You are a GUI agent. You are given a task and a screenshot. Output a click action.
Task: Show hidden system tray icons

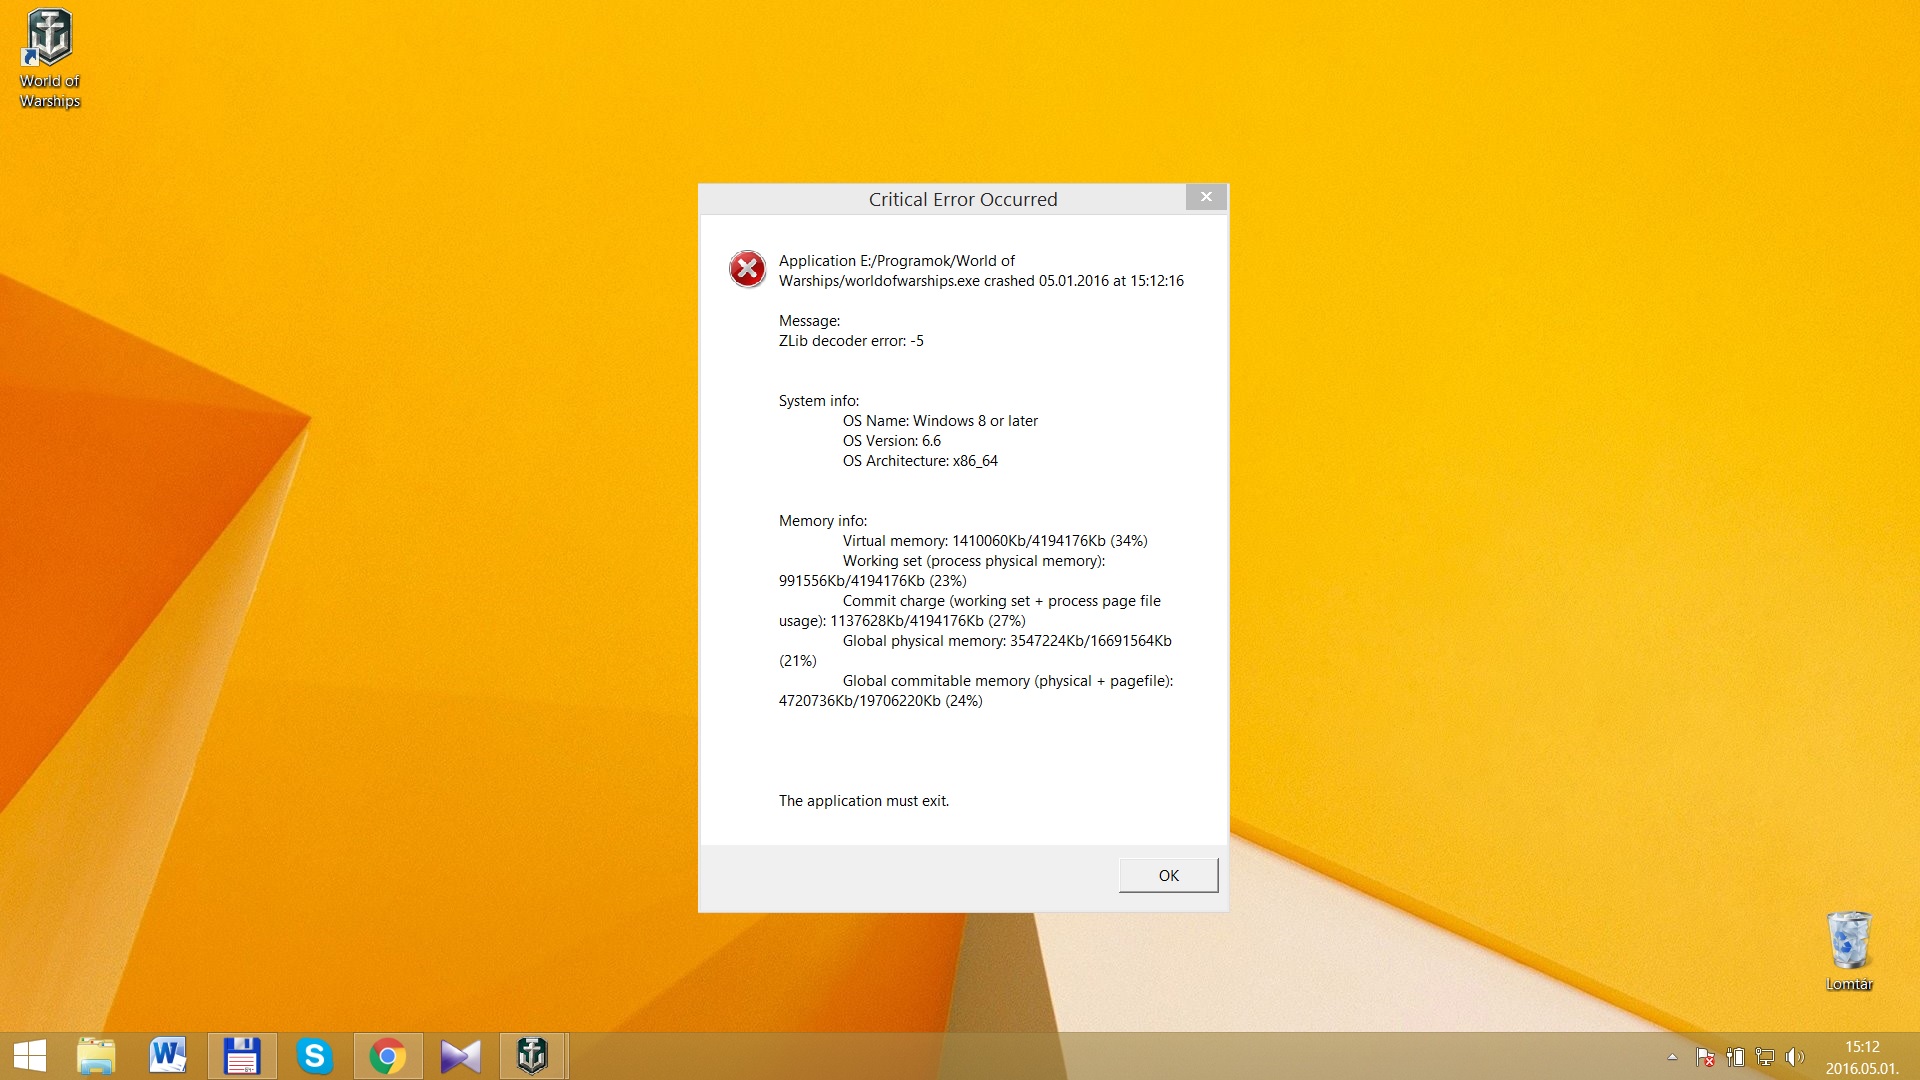pyautogui.click(x=1672, y=1057)
